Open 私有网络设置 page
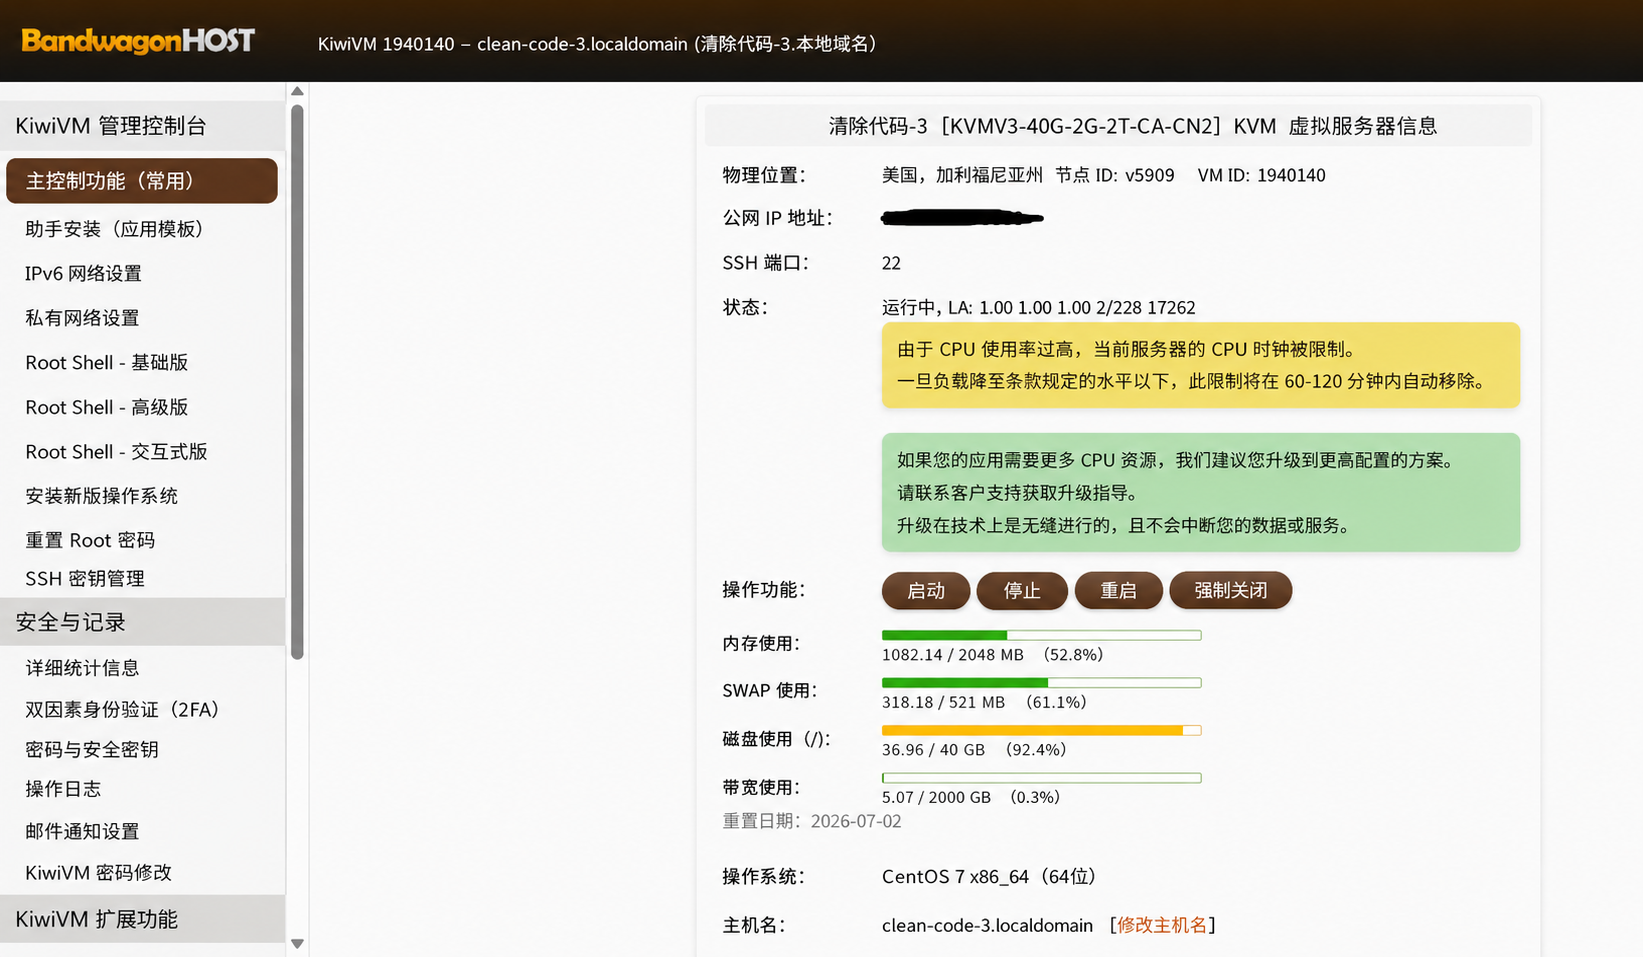 [x=82, y=318]
